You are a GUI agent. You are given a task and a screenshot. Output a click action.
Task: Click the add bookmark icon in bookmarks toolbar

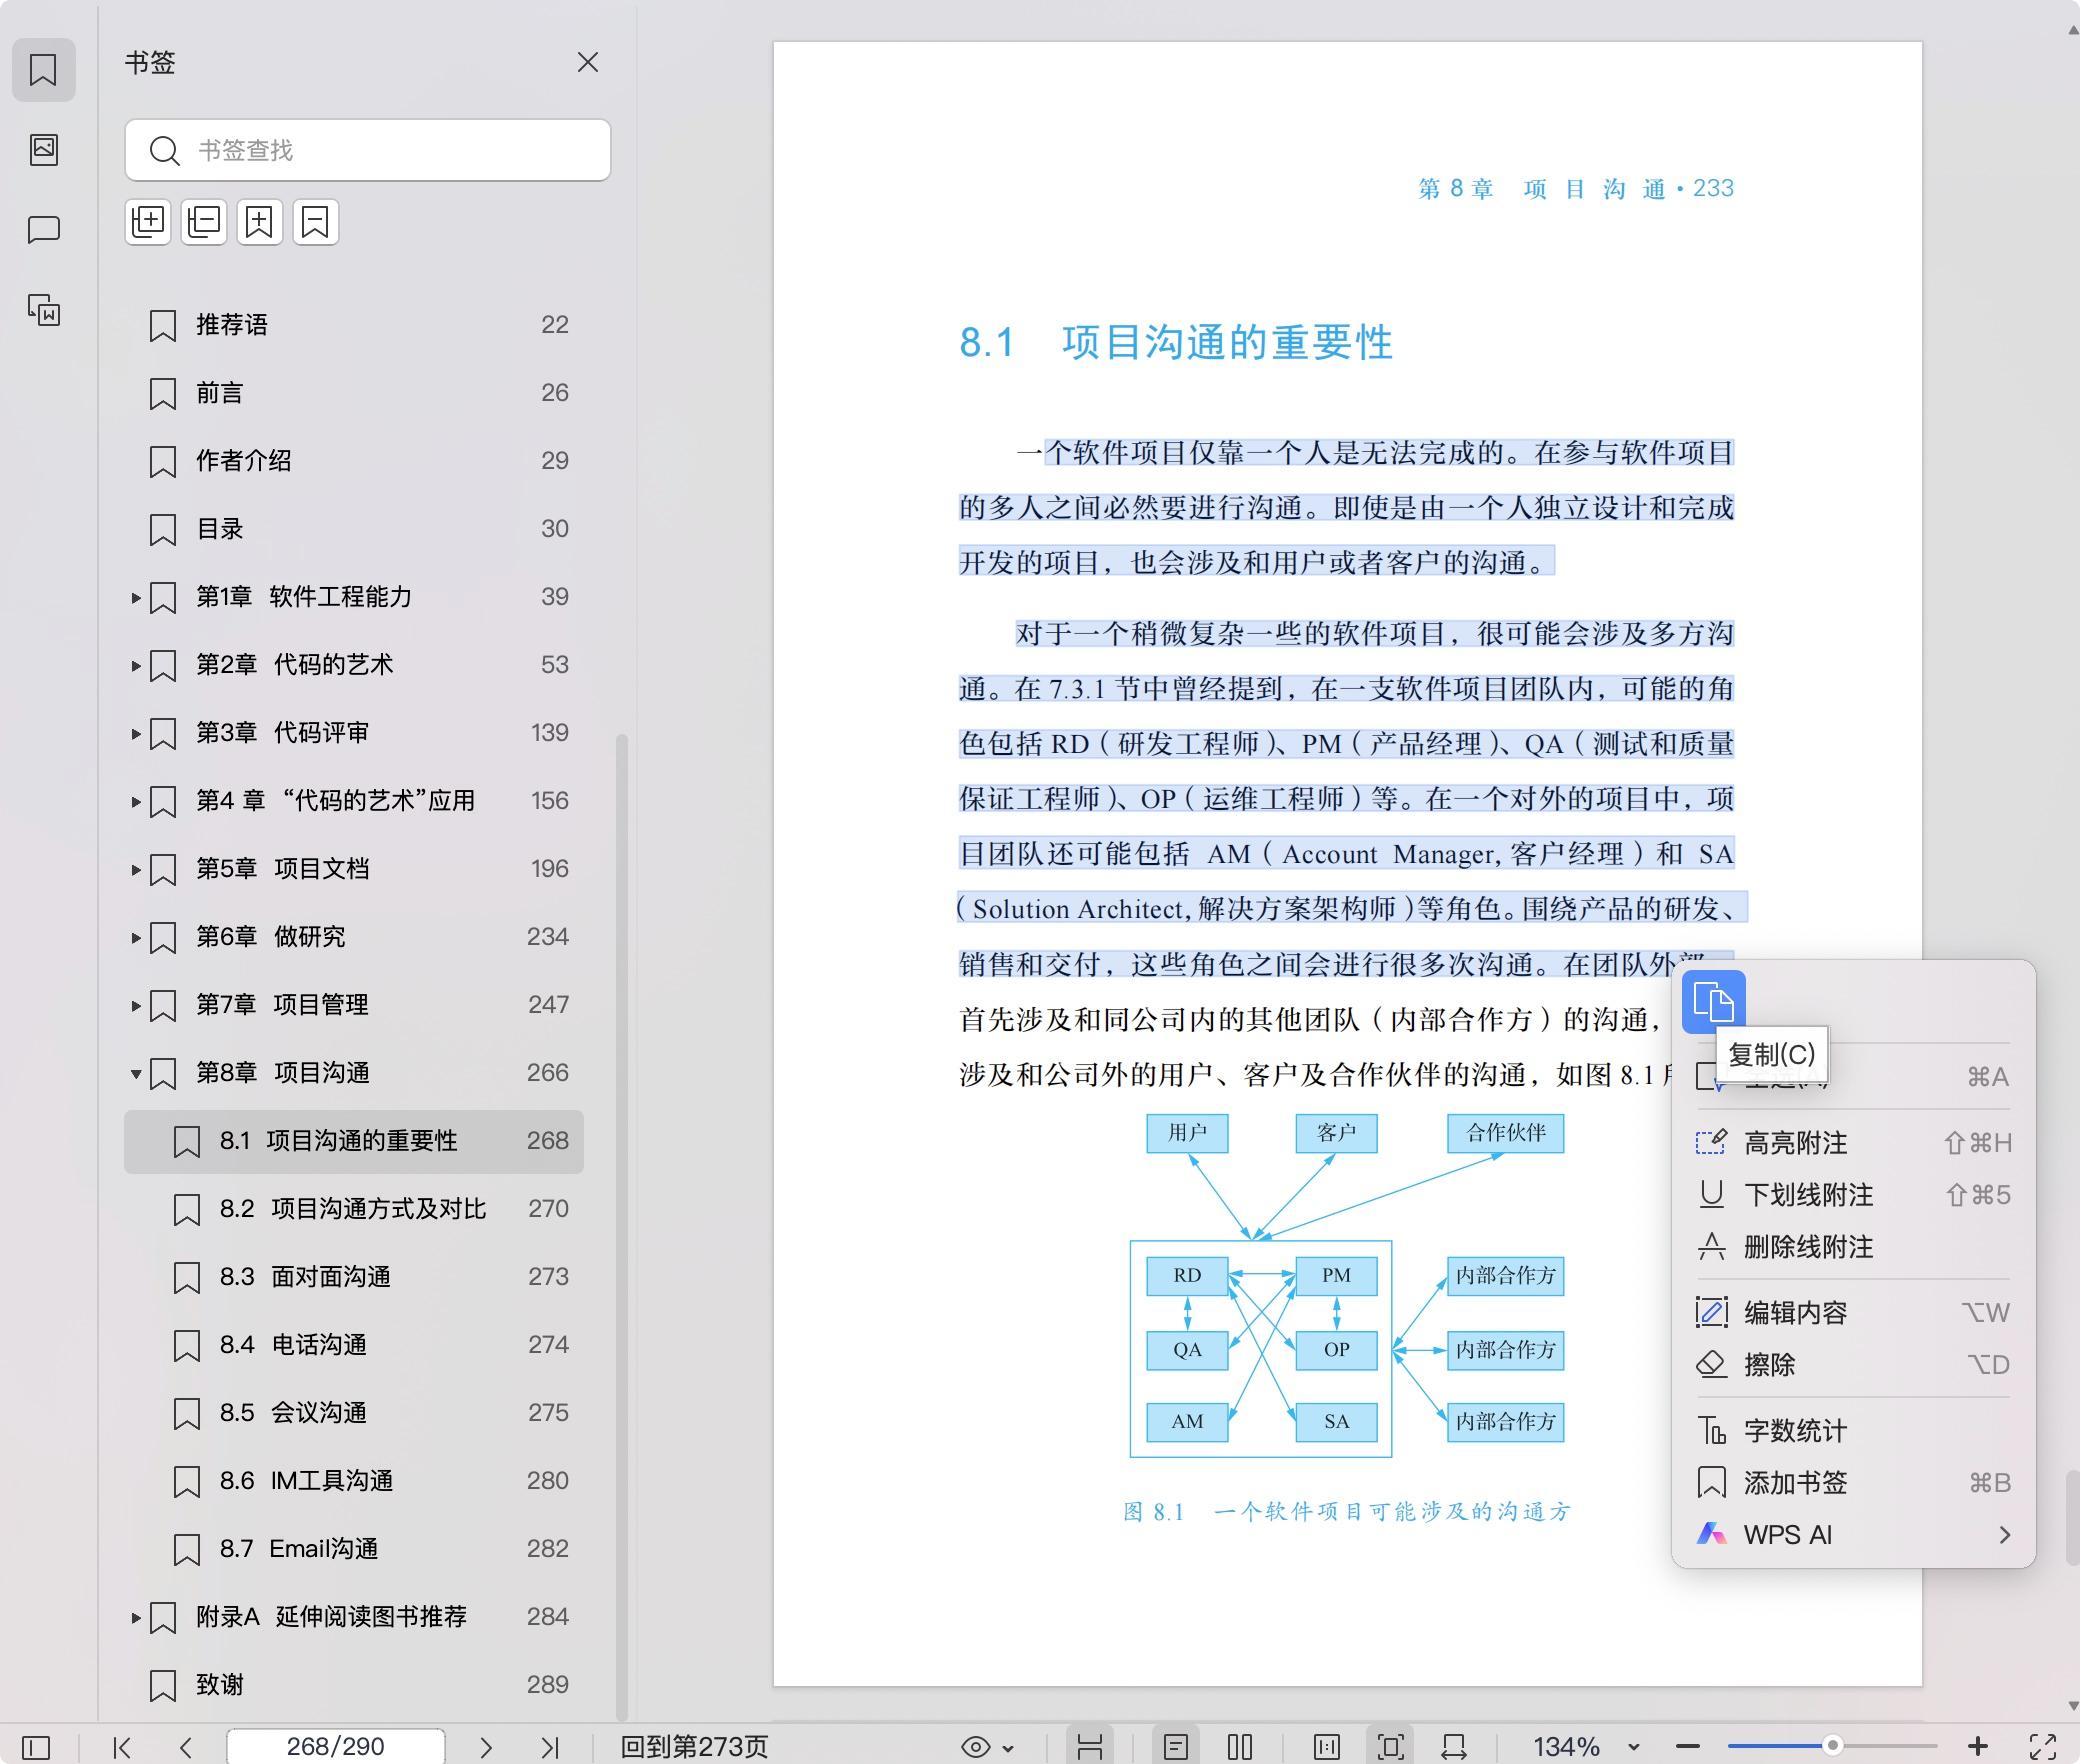(259, 222)
